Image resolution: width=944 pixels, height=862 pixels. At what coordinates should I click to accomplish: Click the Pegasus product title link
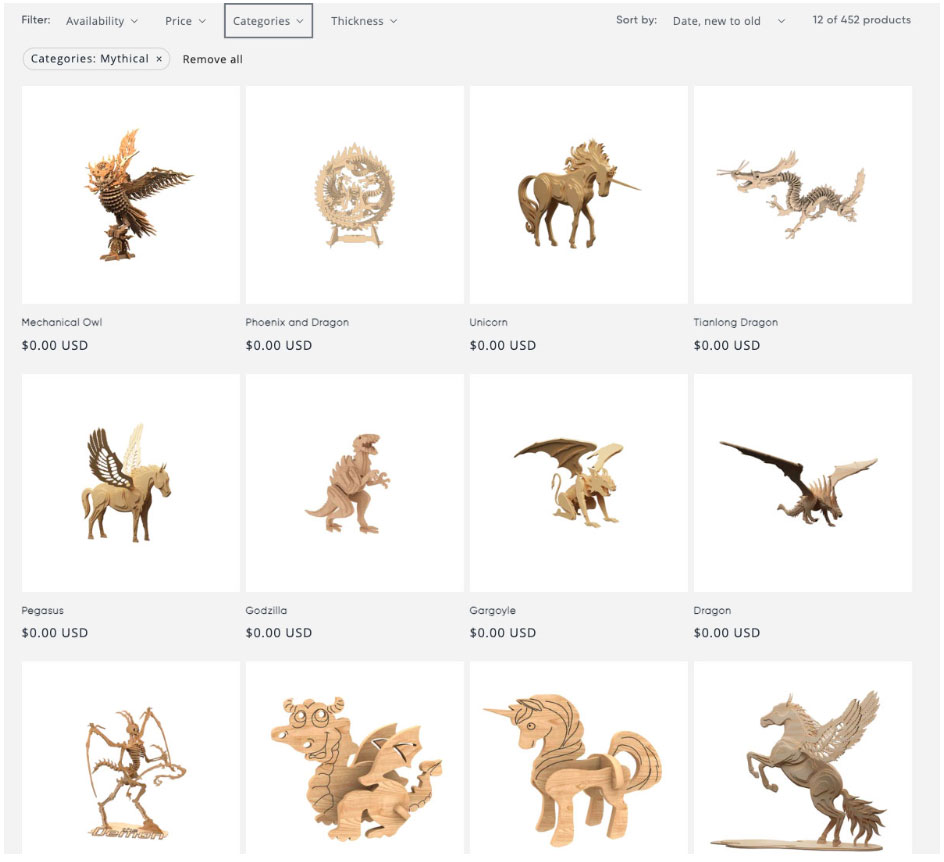[43, 610]
